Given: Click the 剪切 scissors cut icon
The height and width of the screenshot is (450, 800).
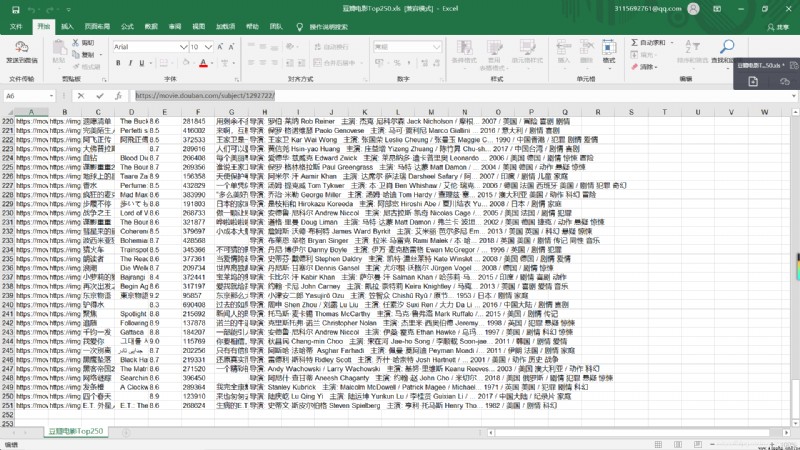Looking at the screenshot, I should (76, 43).
